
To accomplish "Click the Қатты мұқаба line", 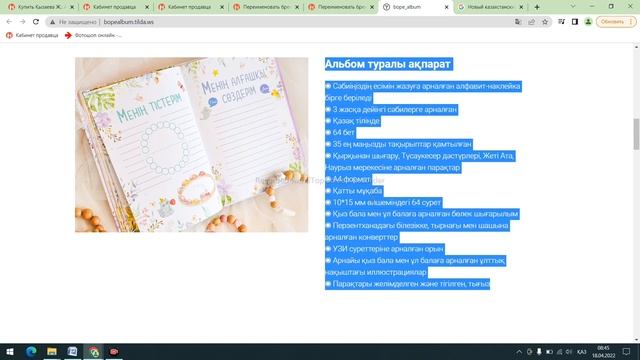I will click(354, 191).
